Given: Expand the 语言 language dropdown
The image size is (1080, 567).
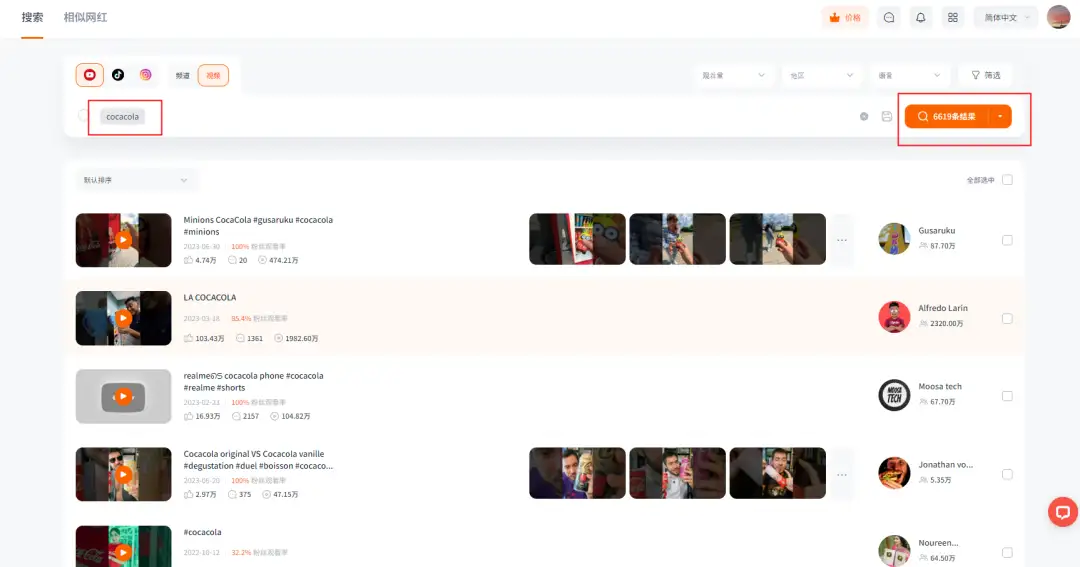Looking at the screenshot, I should click(909, 75).
